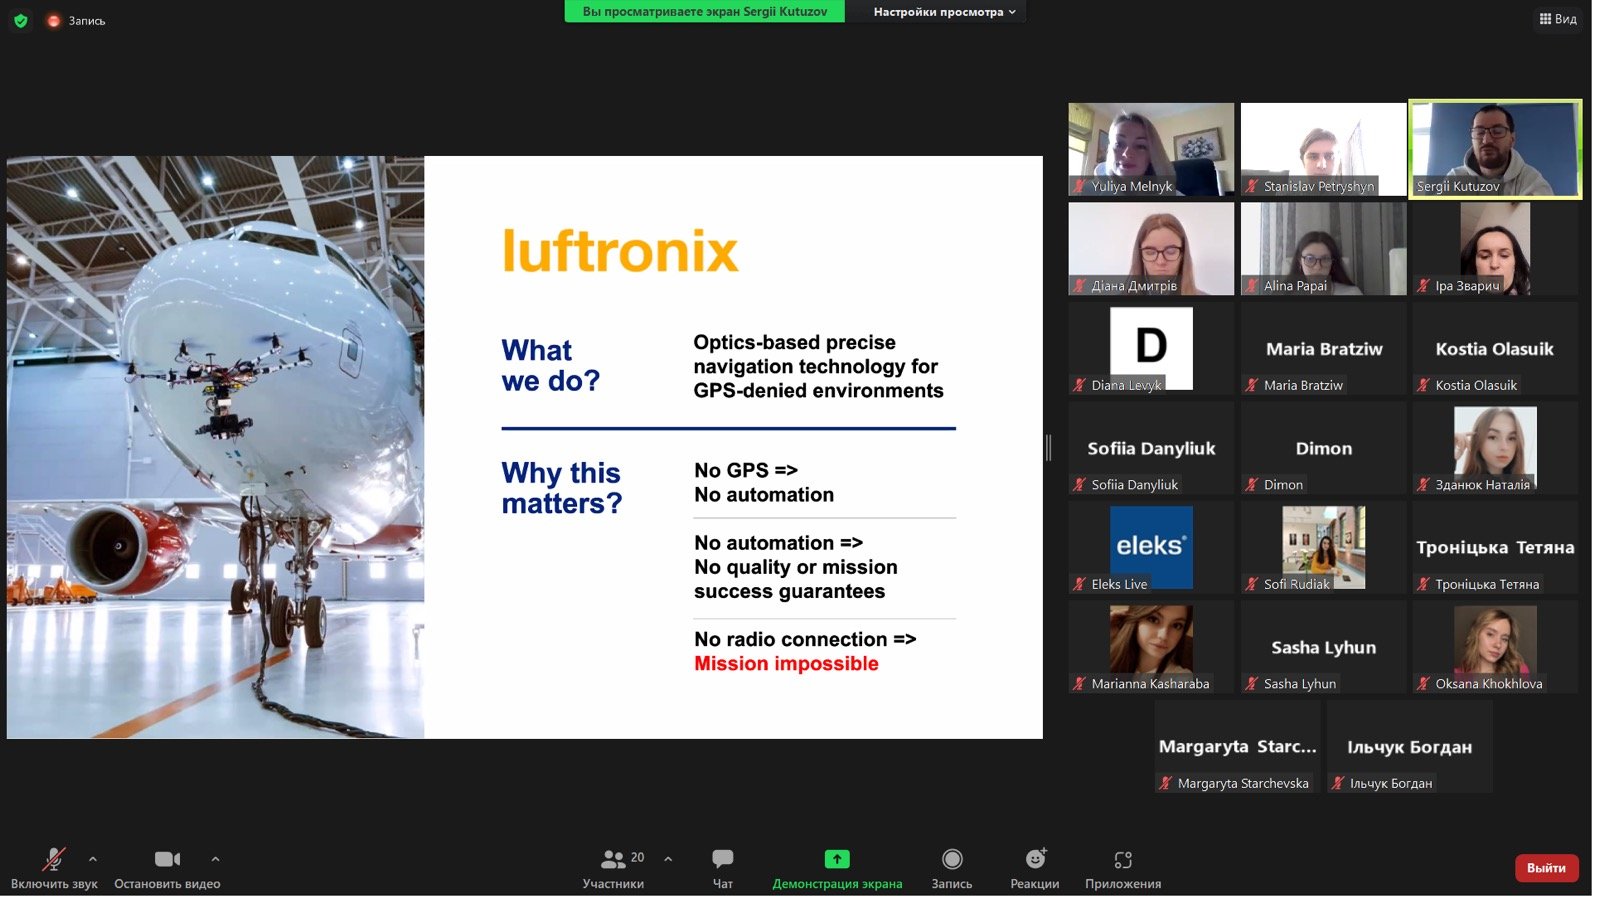Click the 'Why this matters?' heading
The image size is (1600, 899).
coord(561,488)
